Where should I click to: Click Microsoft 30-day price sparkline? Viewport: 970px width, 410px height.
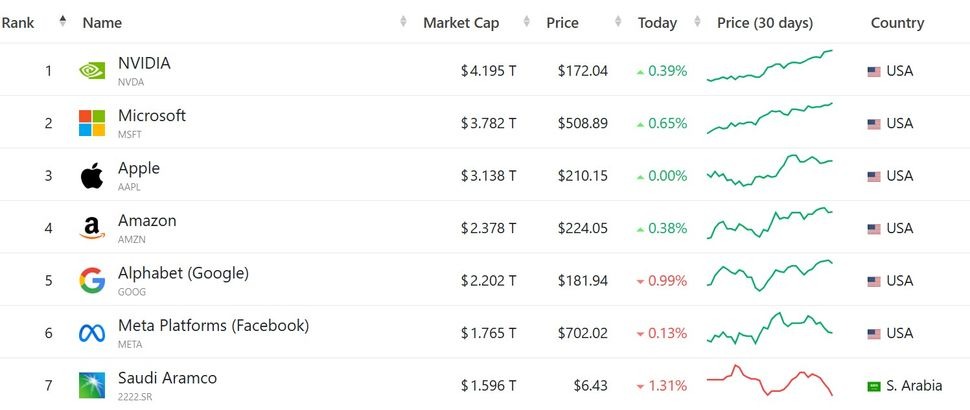tap(769, 119)
